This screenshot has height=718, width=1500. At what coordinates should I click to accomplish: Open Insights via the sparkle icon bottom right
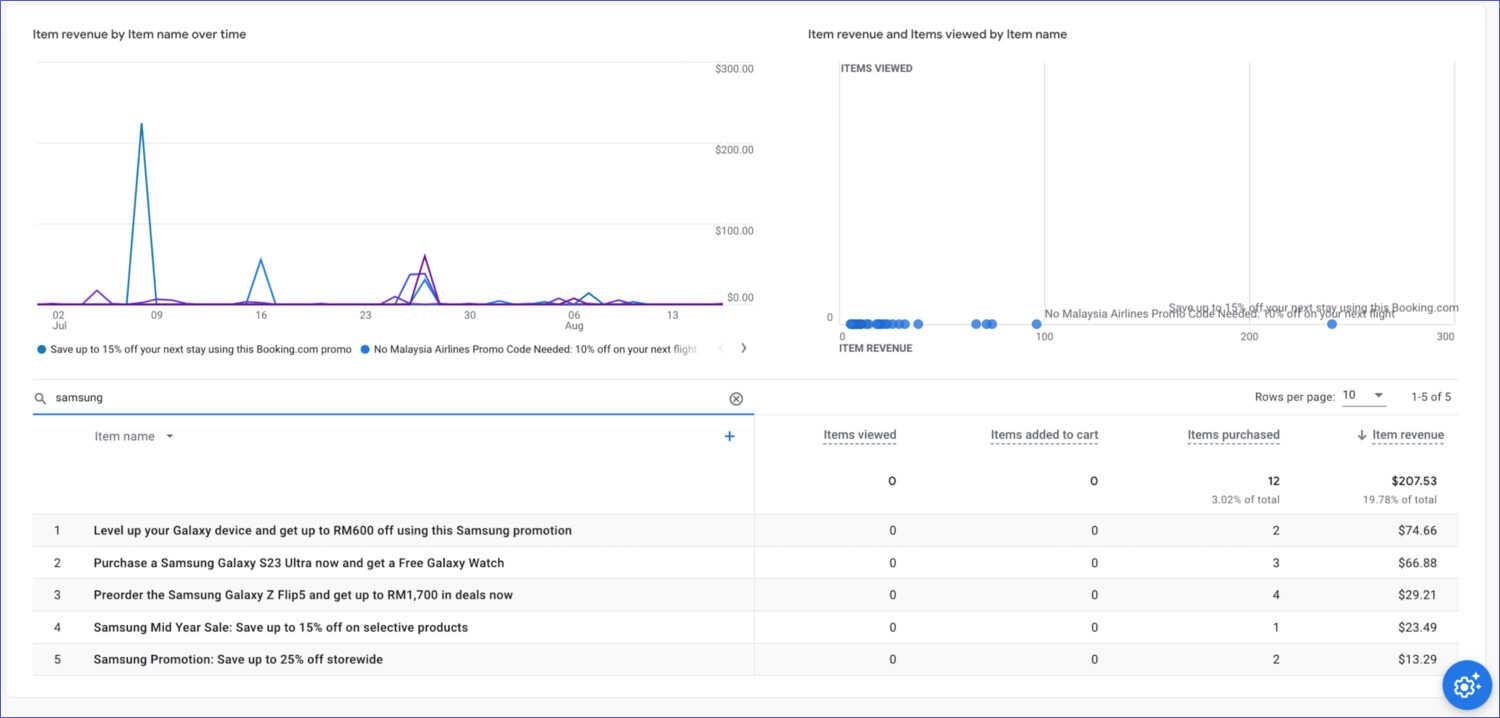[1466, 685]
